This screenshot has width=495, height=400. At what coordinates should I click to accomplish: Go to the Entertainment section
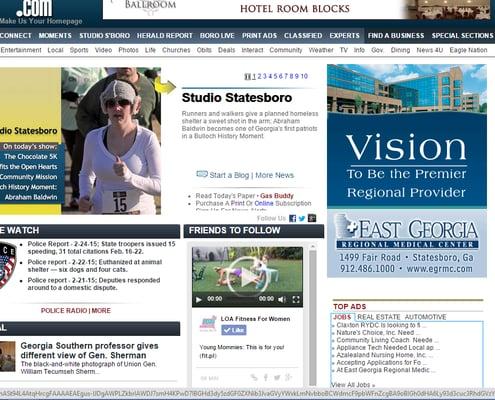tap(21, 50)
